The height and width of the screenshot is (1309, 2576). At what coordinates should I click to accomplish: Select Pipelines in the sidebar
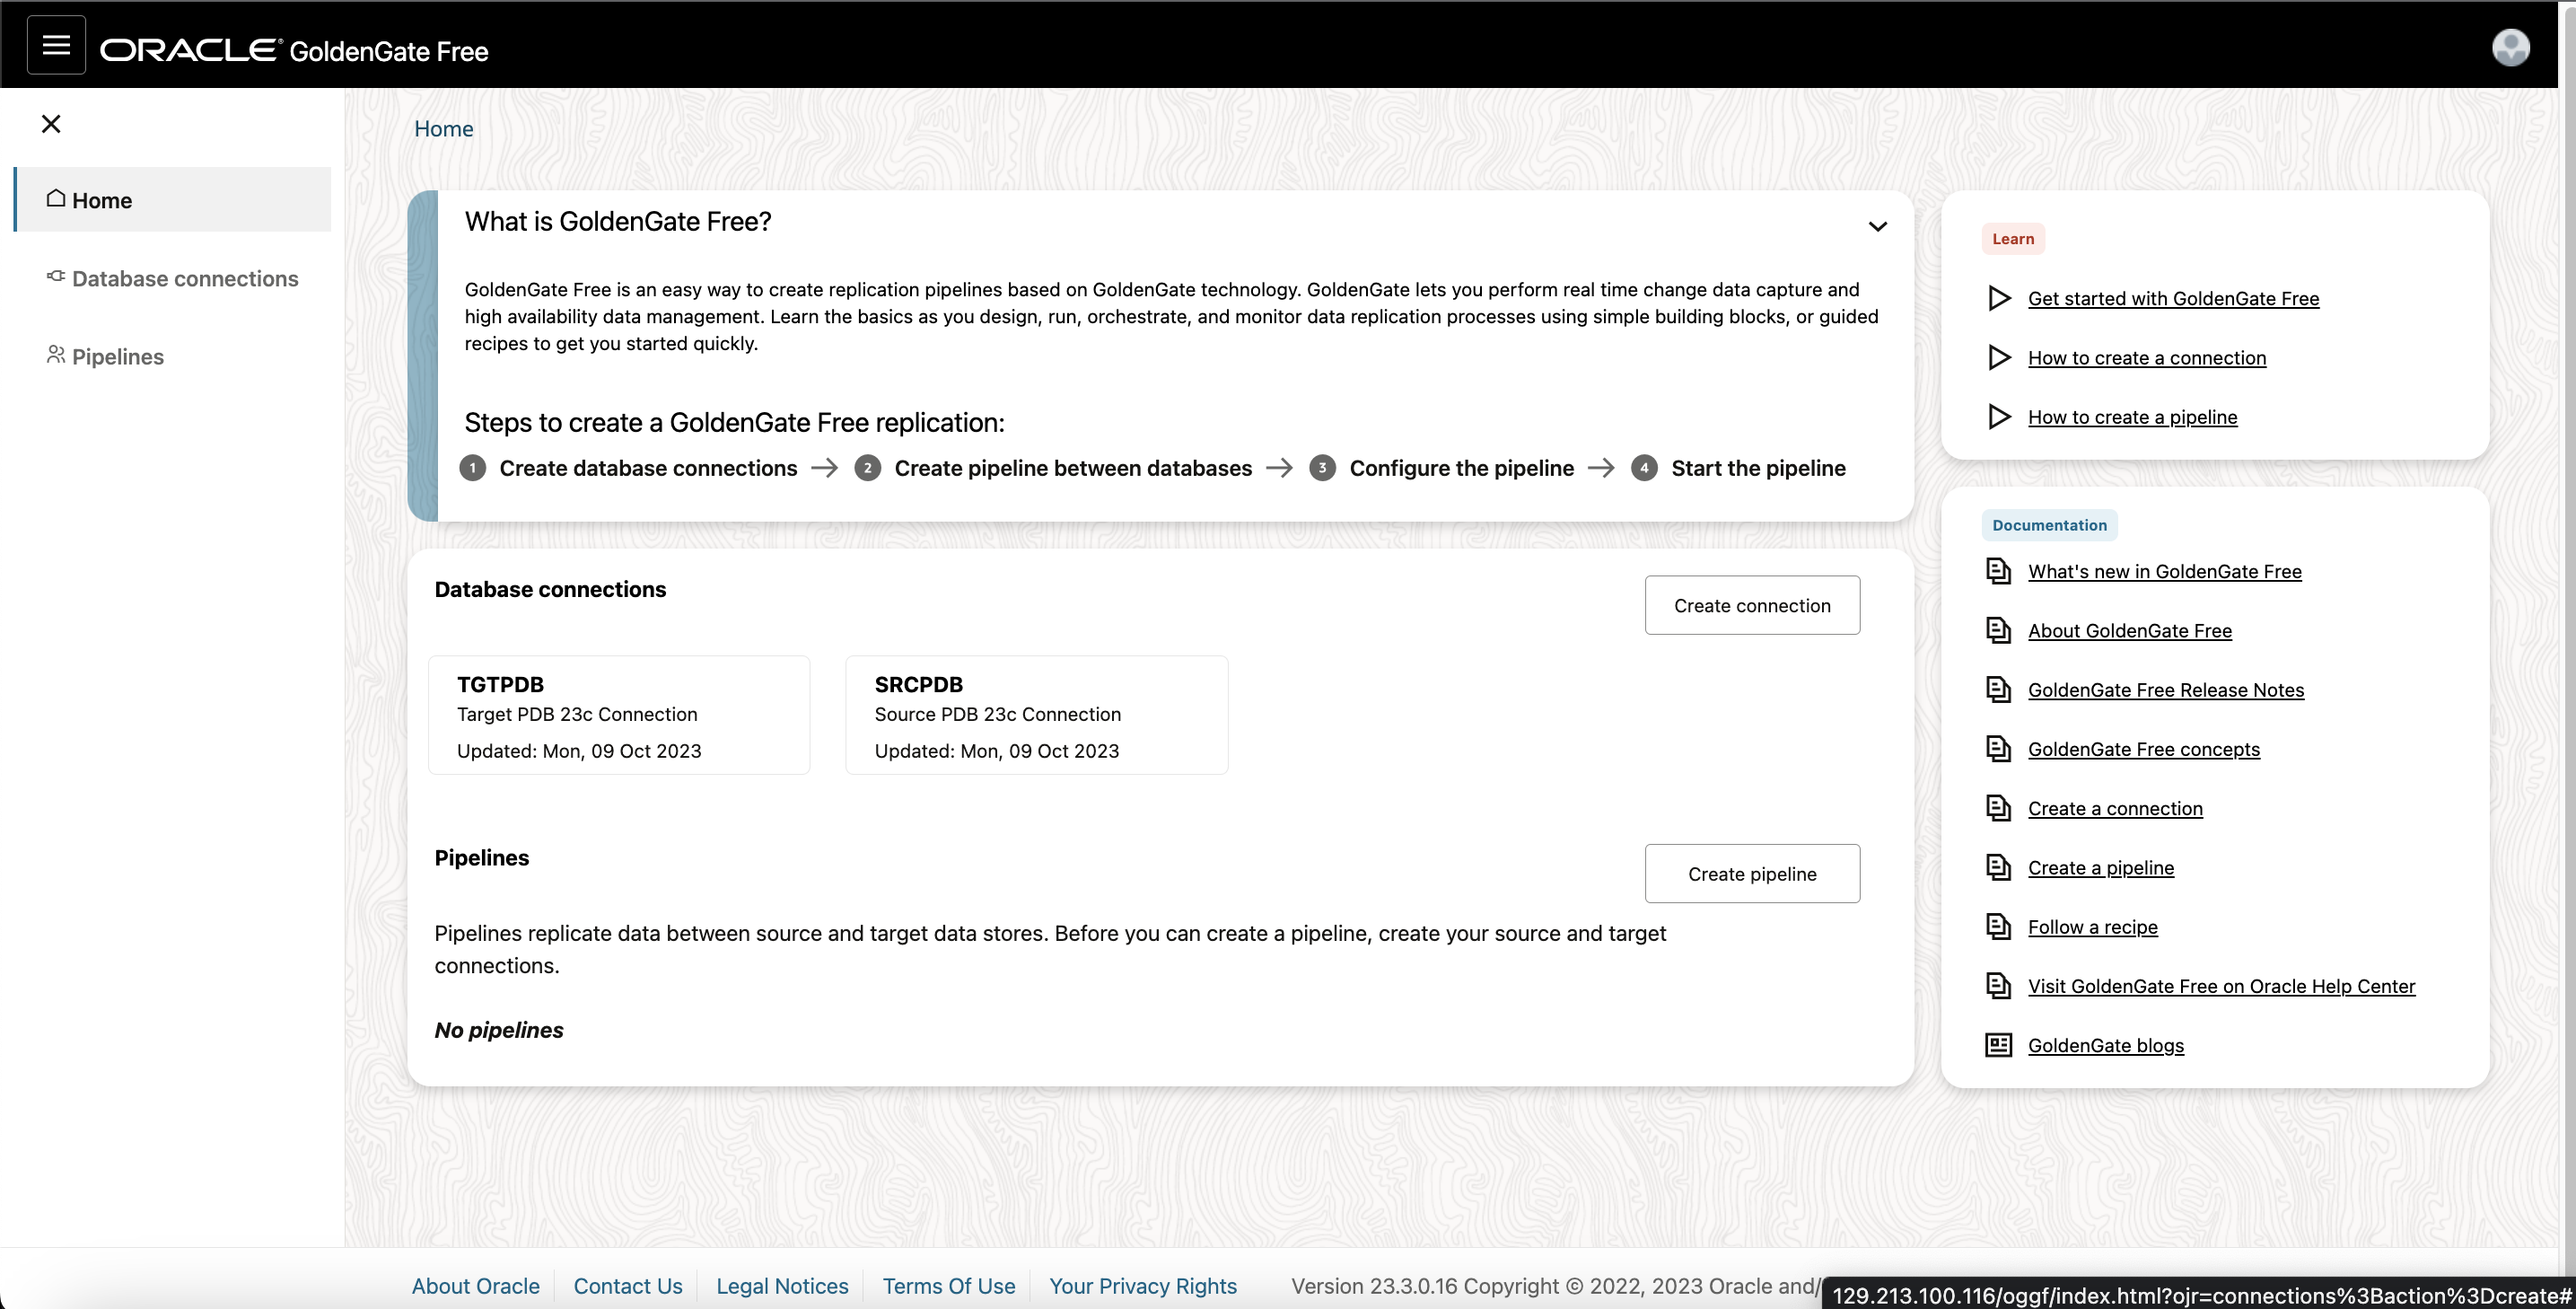coord(117,356)
